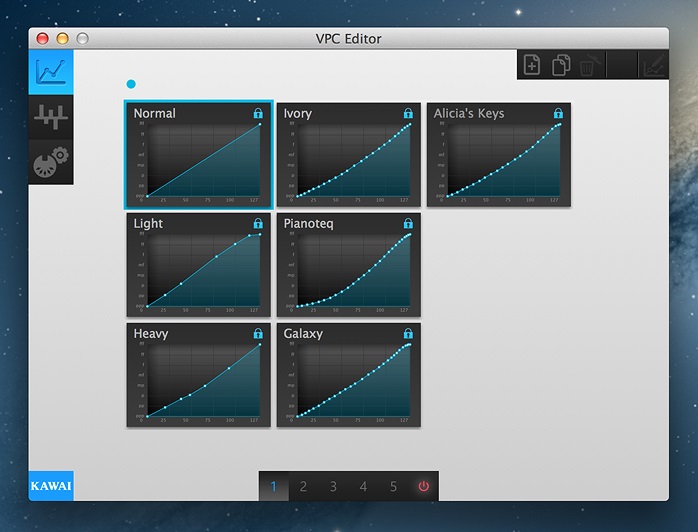Select the Heavy touch curve graph
698x532 pixels.
click(x=203, y=380)
